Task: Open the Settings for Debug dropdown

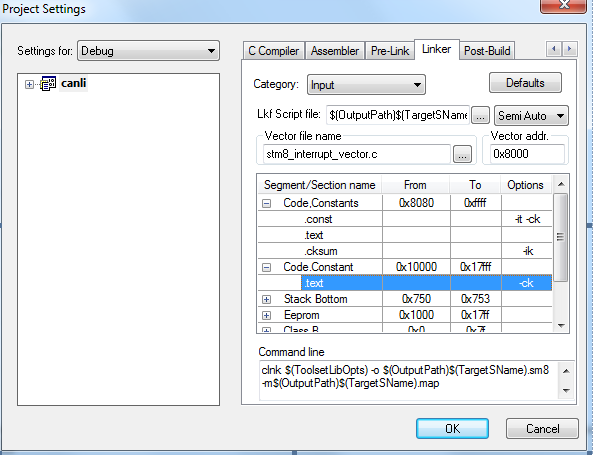Action: pyautogui.click(x=148, y=51)
